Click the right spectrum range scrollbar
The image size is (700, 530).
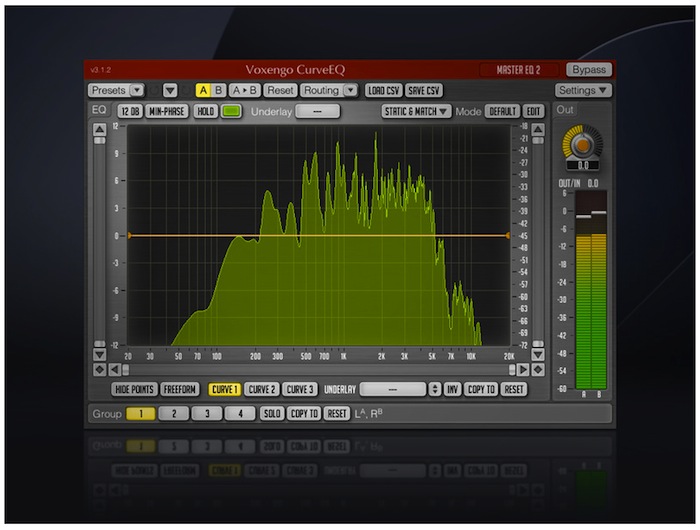coord(538,242)
